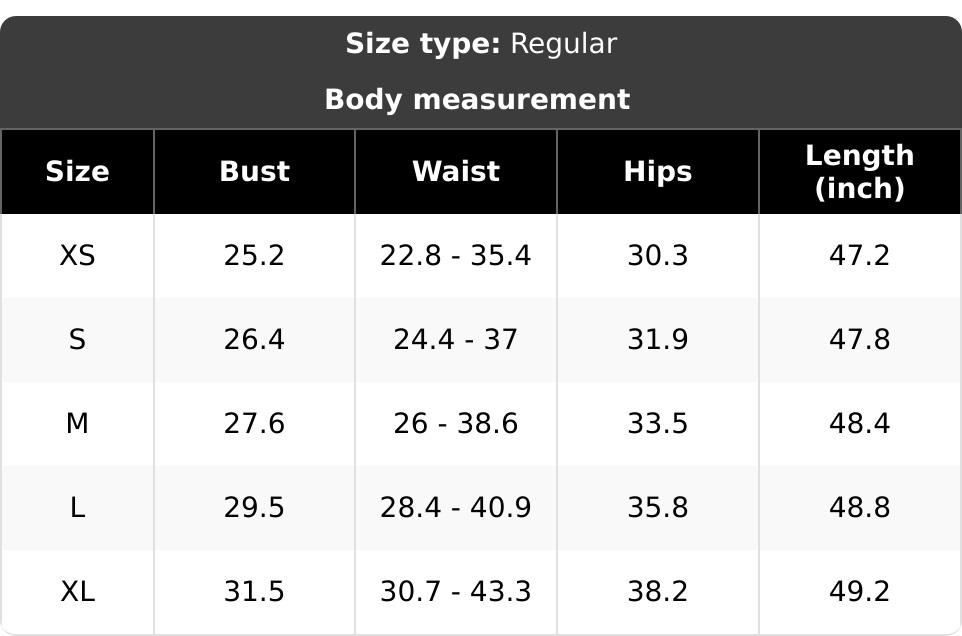Viewport: 962px width, 636px height.
Task: Select waist range 24.4 - 37
Action: click(x=456, y=339)
